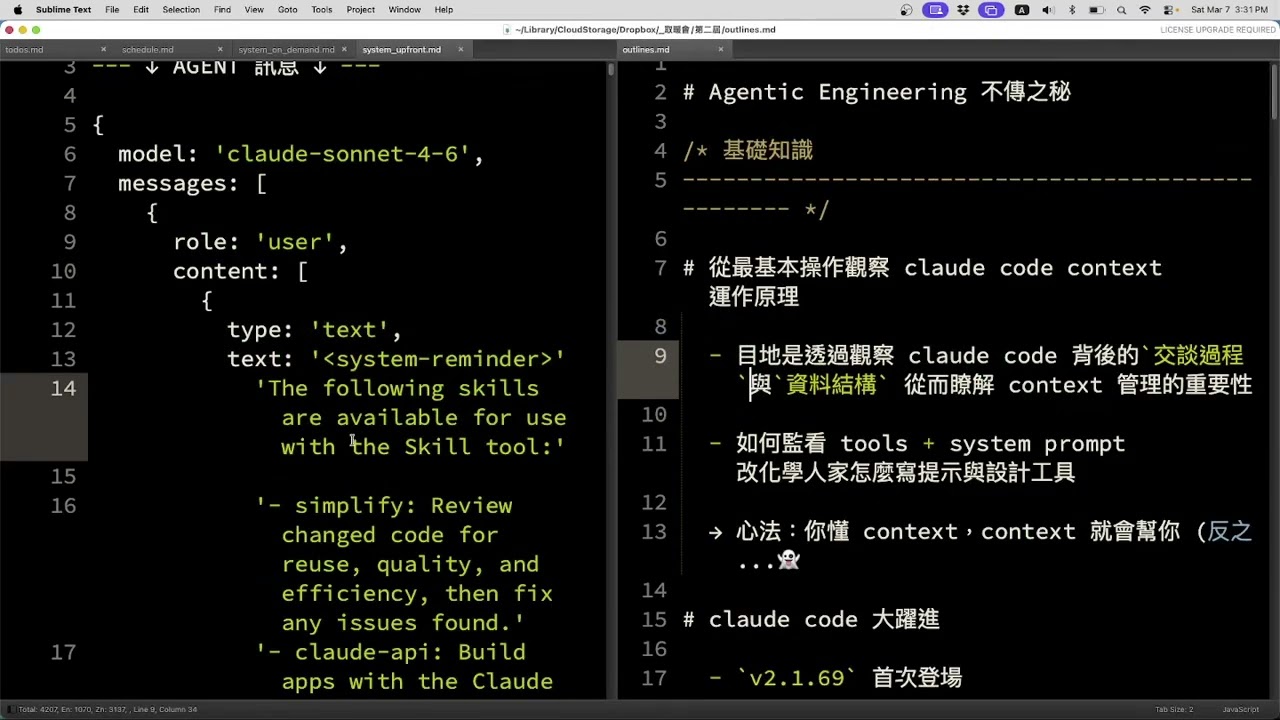This screenshot has height=720, width=1280.
Task: Click the '- claude-api: Build' line
Action: click(x=391, y=652)
